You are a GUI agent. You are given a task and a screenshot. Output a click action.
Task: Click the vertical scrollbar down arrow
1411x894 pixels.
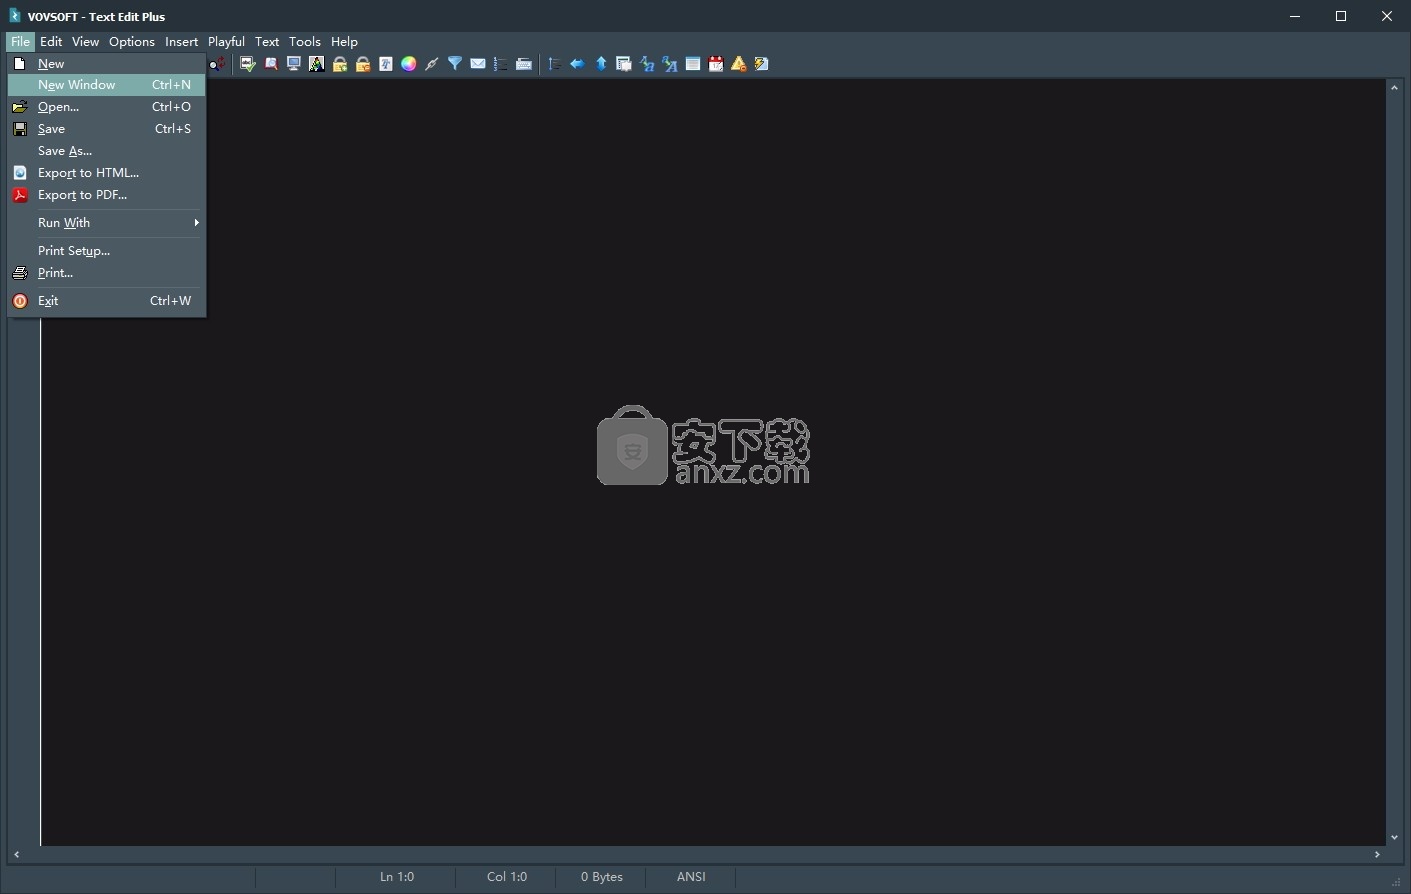click(x=1394, y=837)
